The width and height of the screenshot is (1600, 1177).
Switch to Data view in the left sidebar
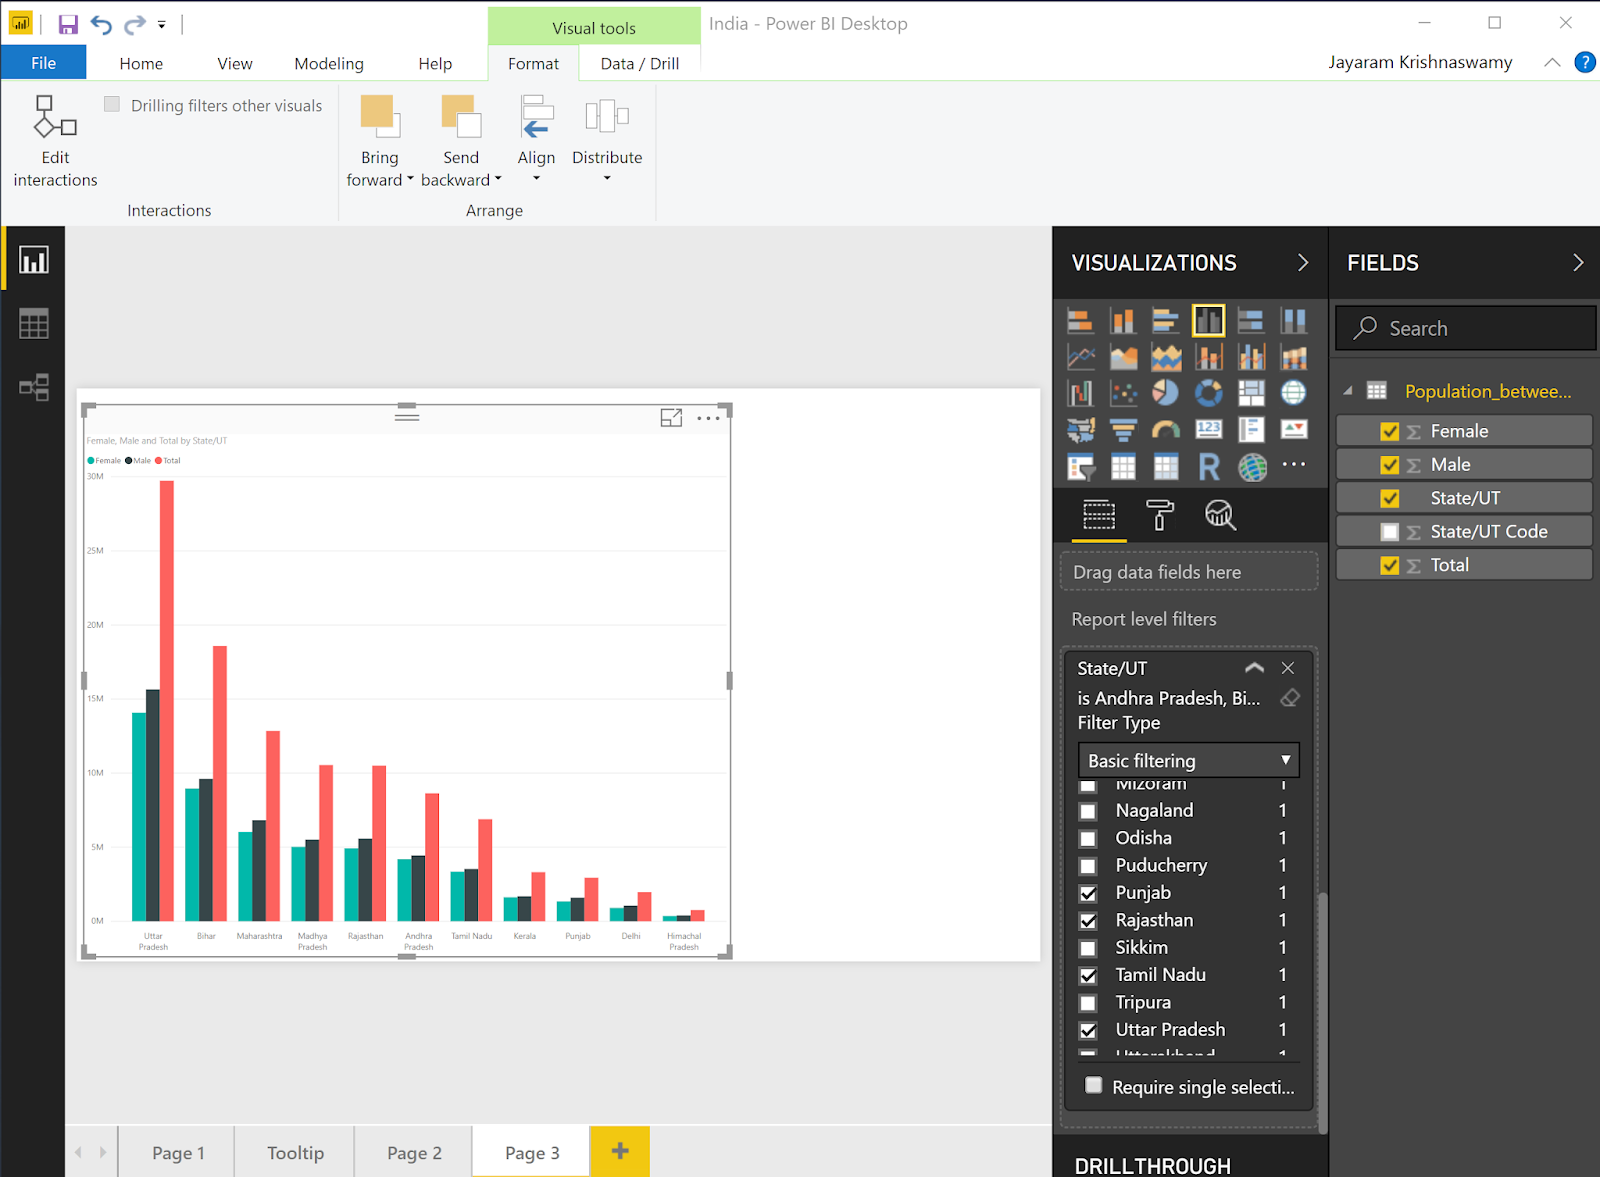pos(33,322)
